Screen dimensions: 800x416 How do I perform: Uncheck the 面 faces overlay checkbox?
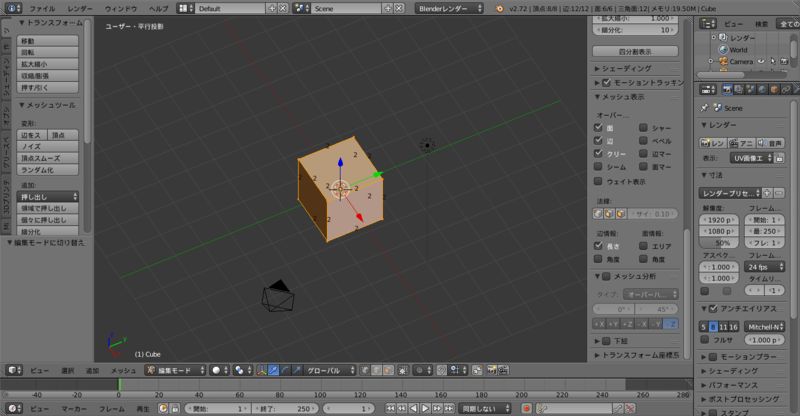(x=598, y=128)
